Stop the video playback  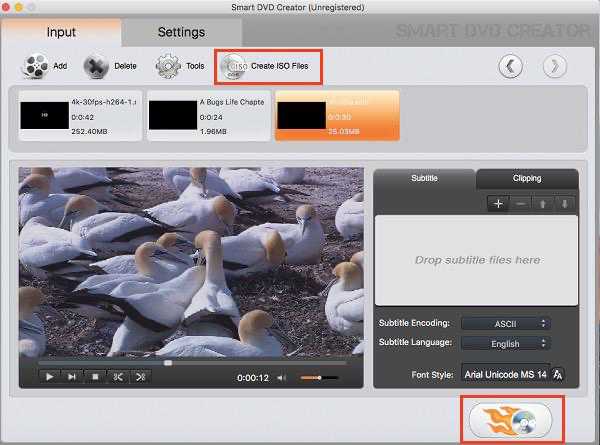pos(95,377)
